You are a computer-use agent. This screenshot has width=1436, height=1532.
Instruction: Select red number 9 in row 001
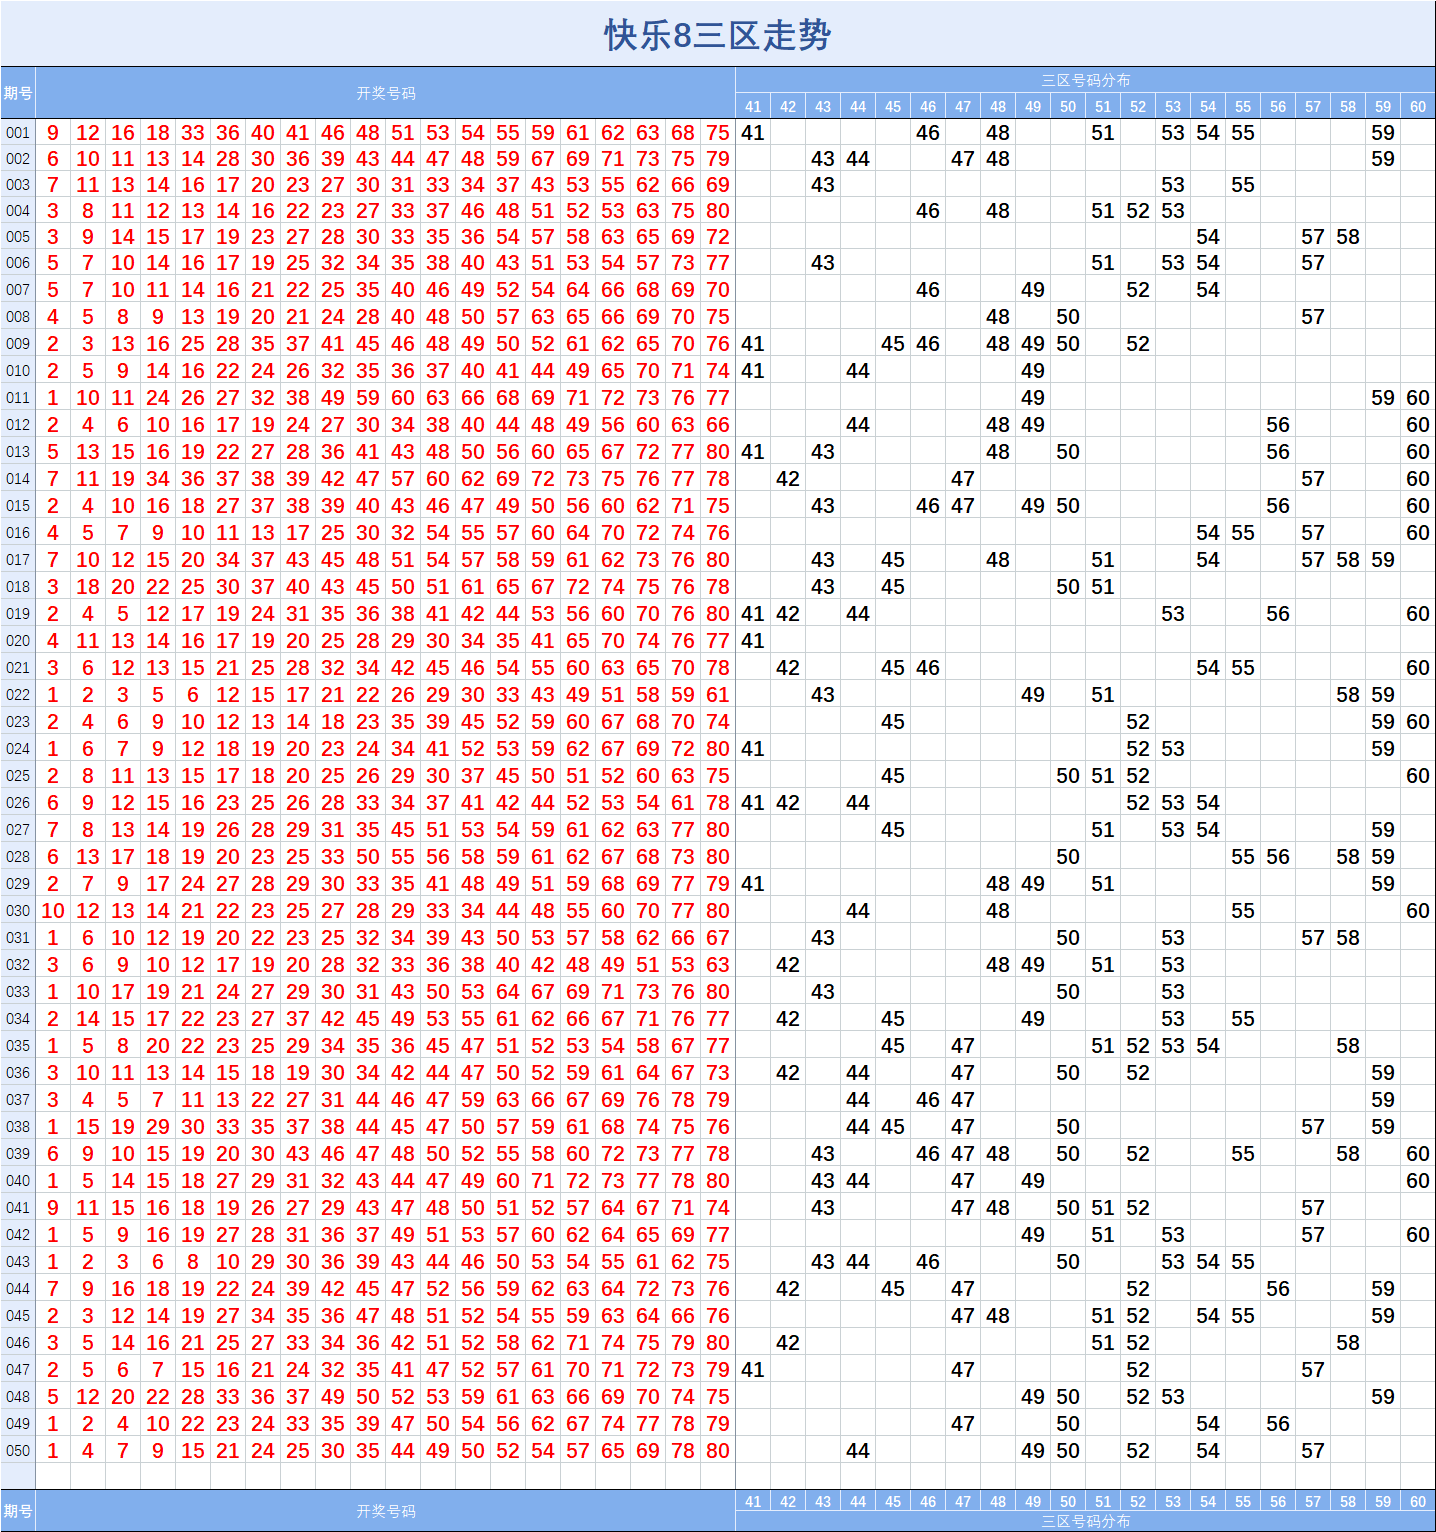point(53,133)
